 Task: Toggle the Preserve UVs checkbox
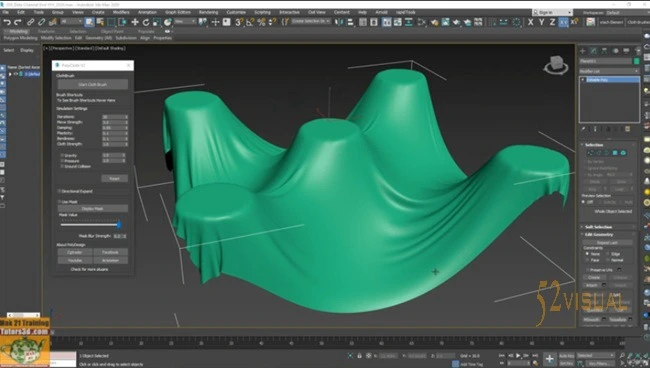[x=587, y=270]
